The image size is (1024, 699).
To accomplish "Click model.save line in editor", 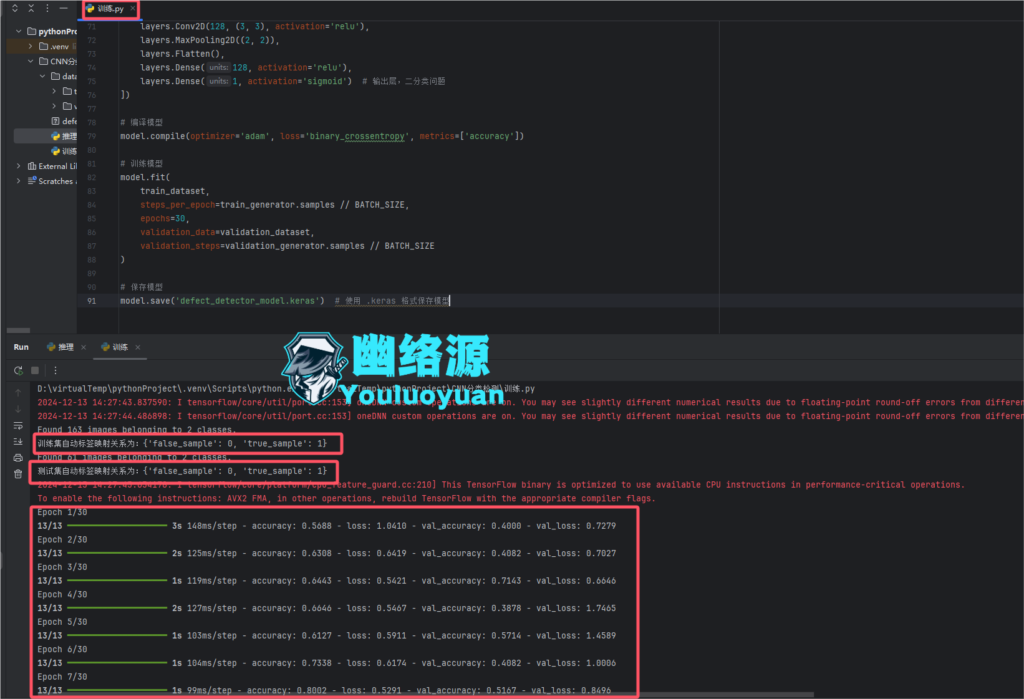I will coord(285,301).
